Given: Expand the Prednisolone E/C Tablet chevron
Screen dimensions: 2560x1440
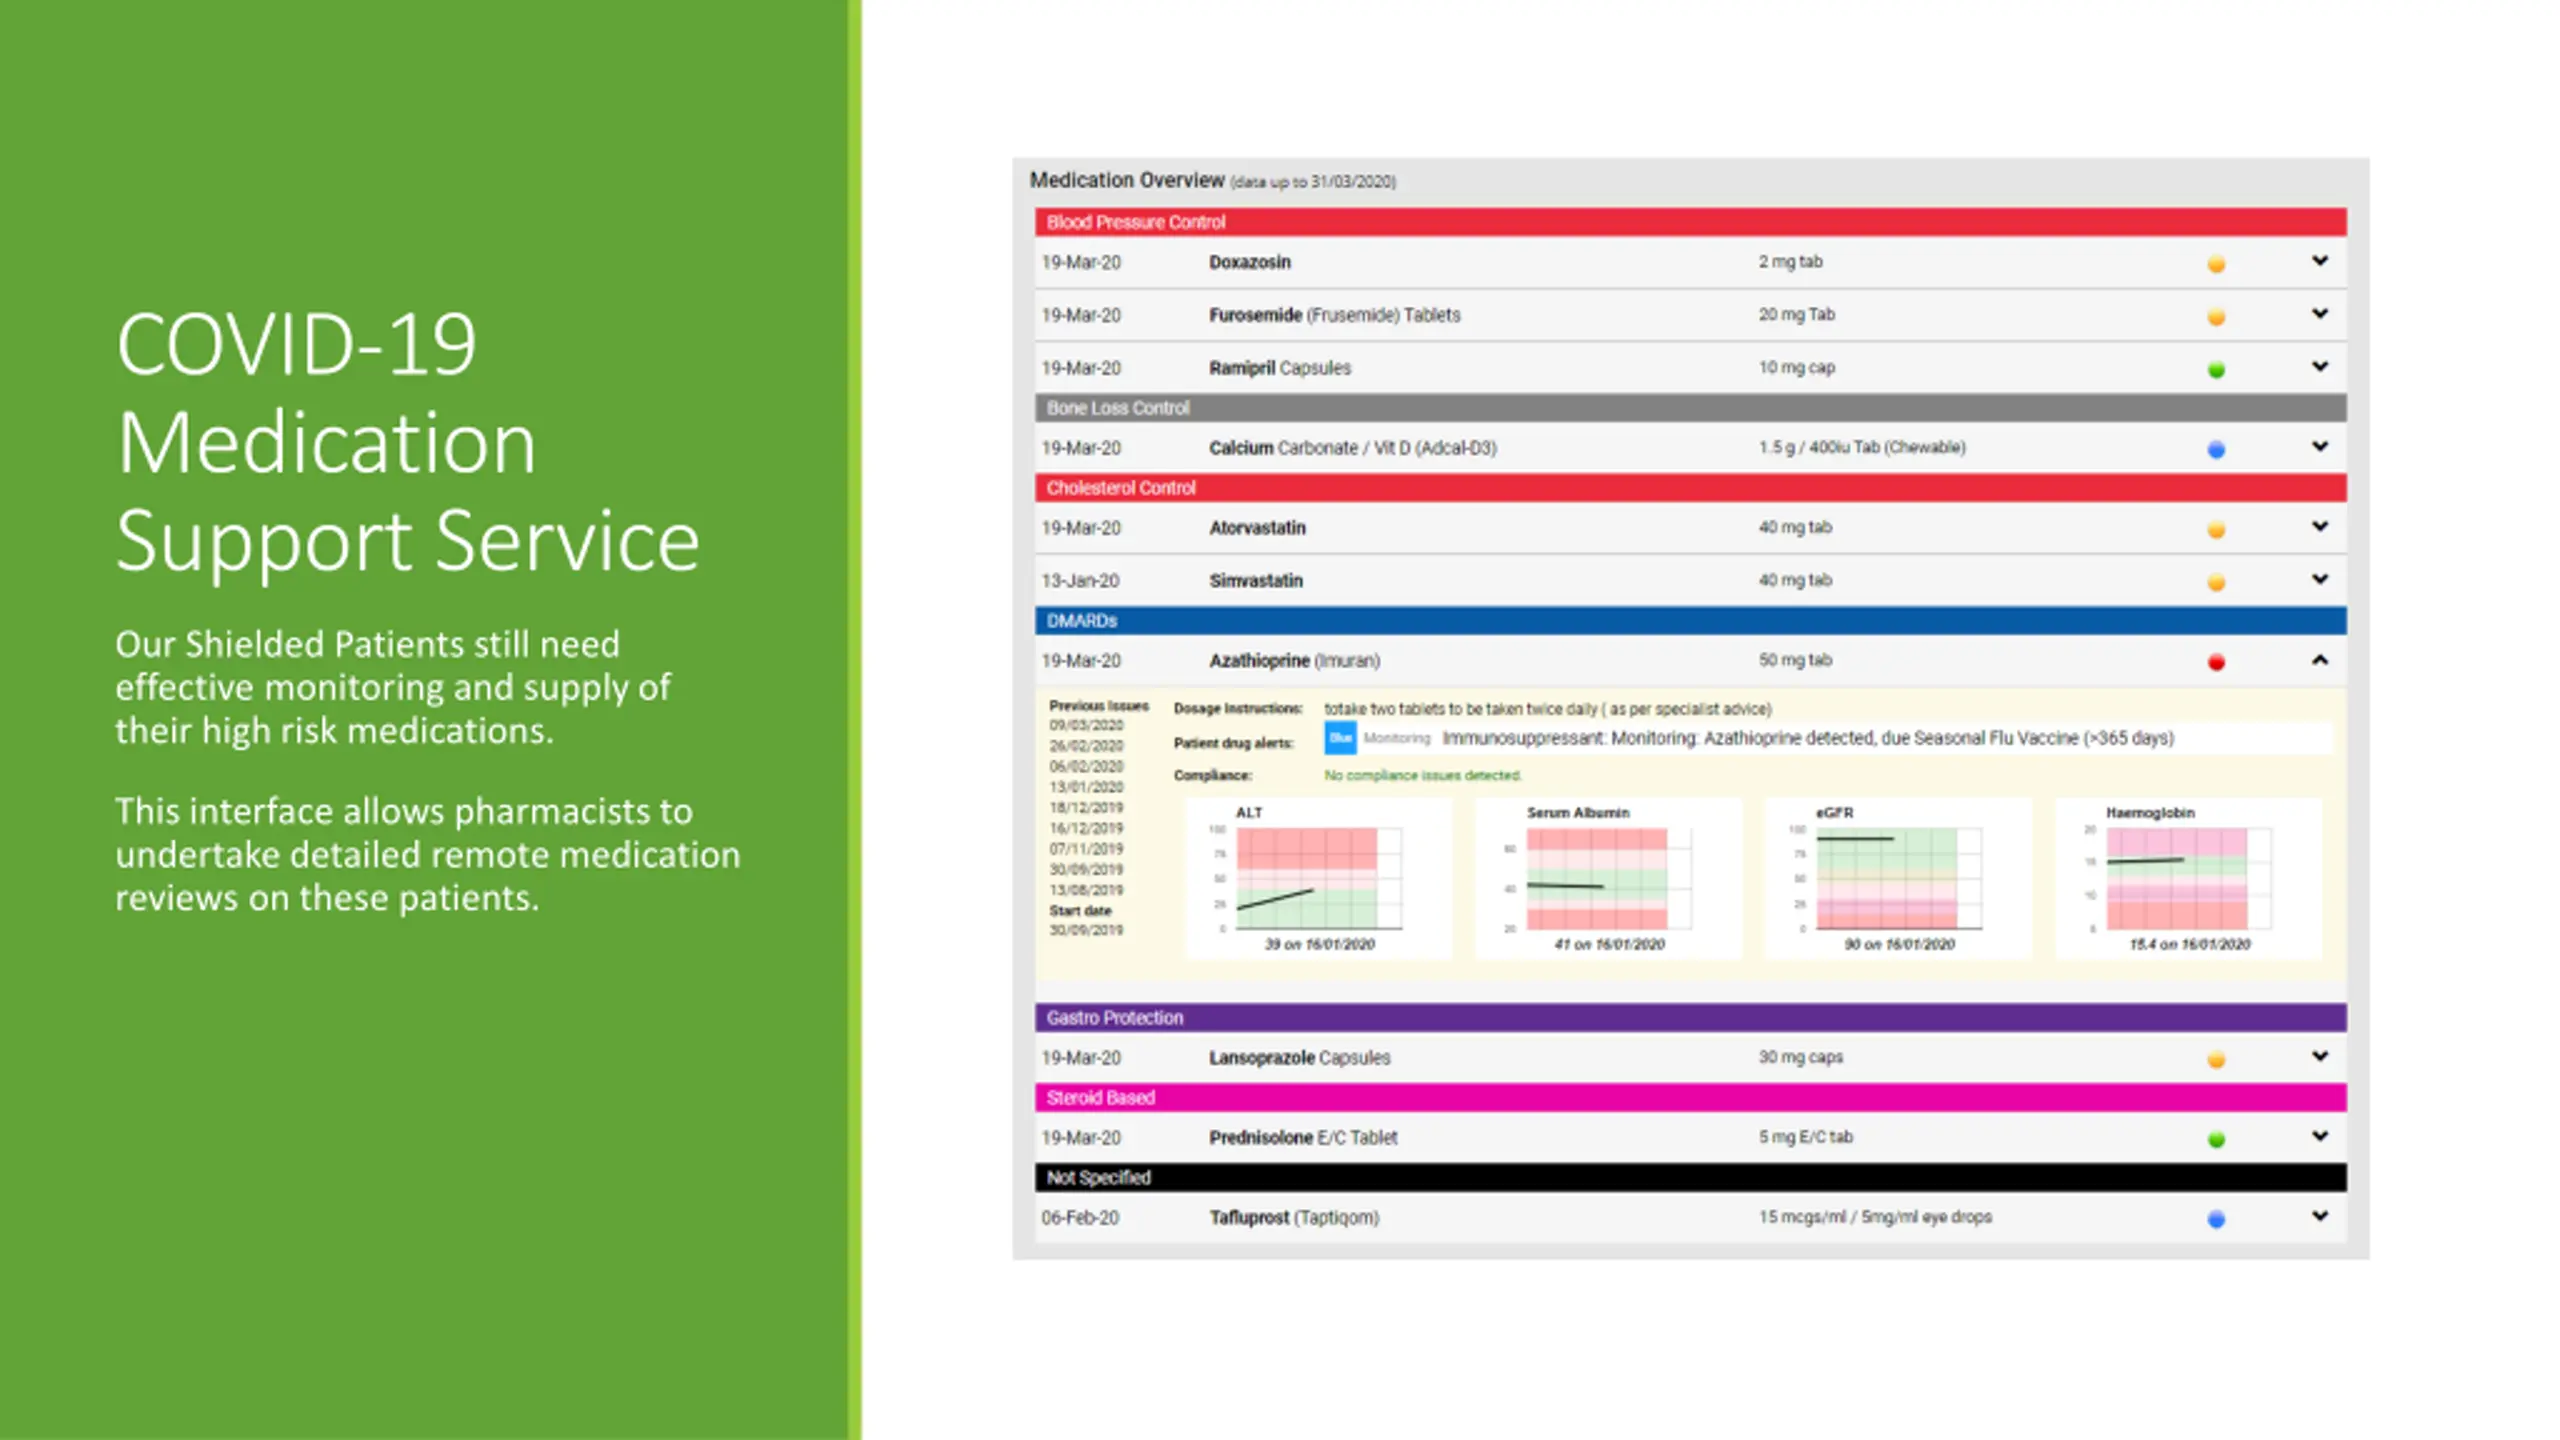Looking at the screenshot, I should [2320, 1137].
